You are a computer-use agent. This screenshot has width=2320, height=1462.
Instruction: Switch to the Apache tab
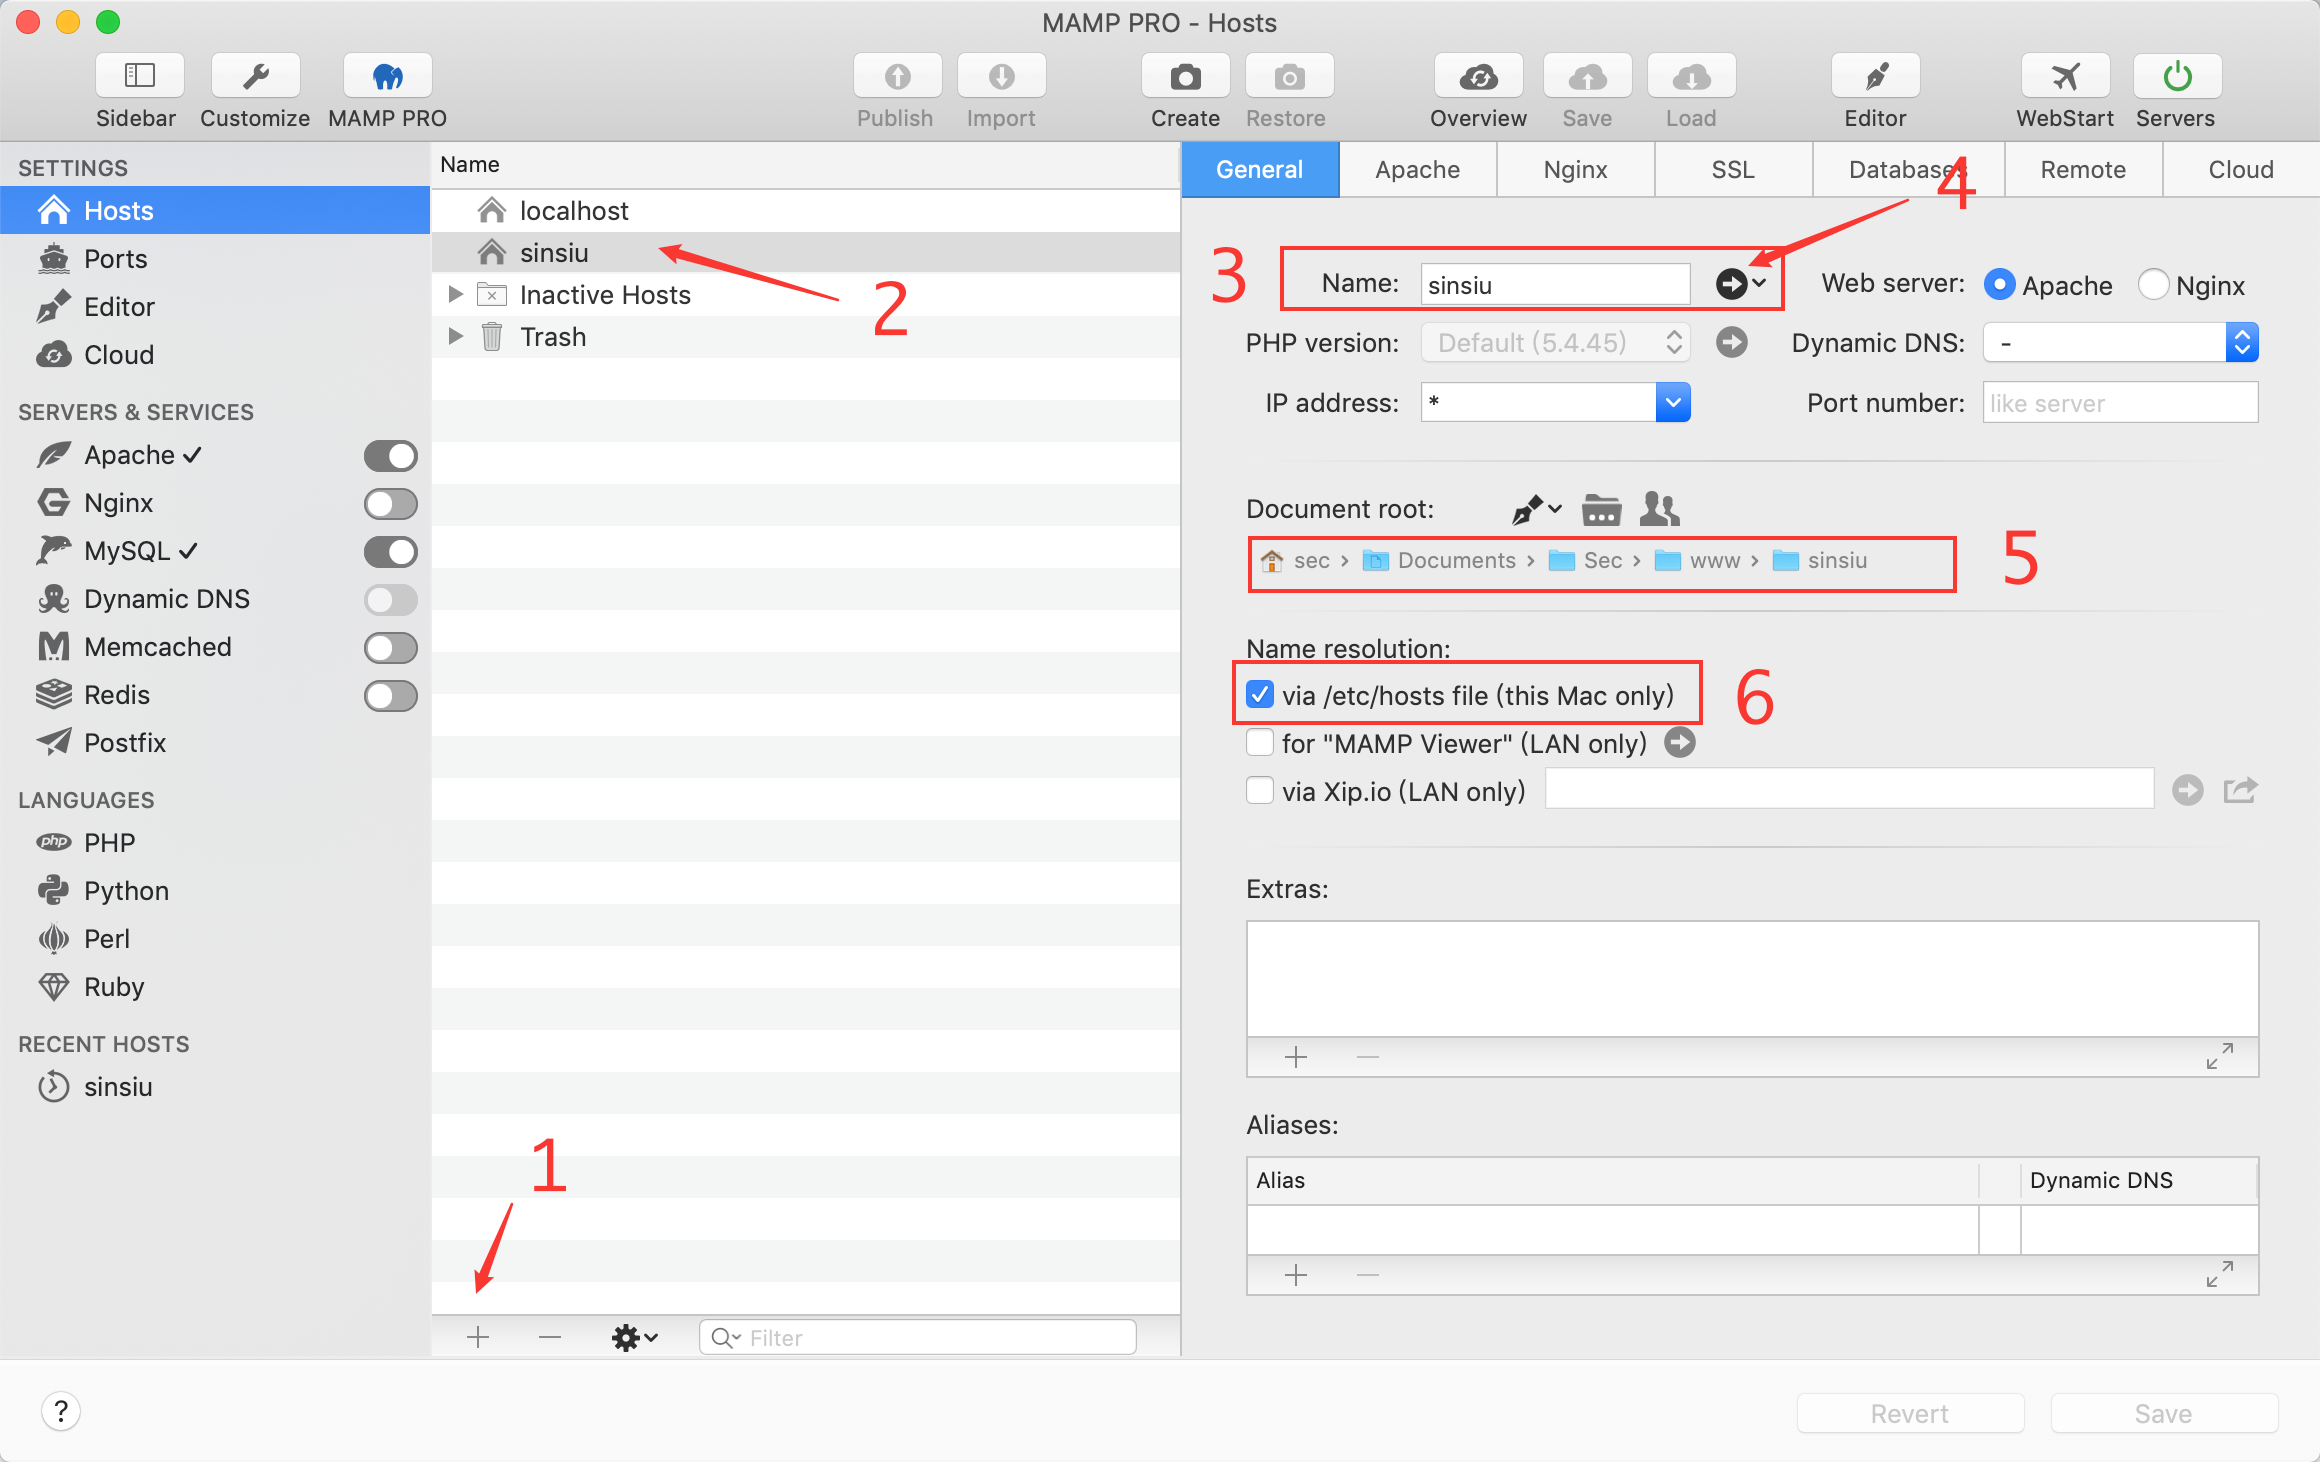1417,170
